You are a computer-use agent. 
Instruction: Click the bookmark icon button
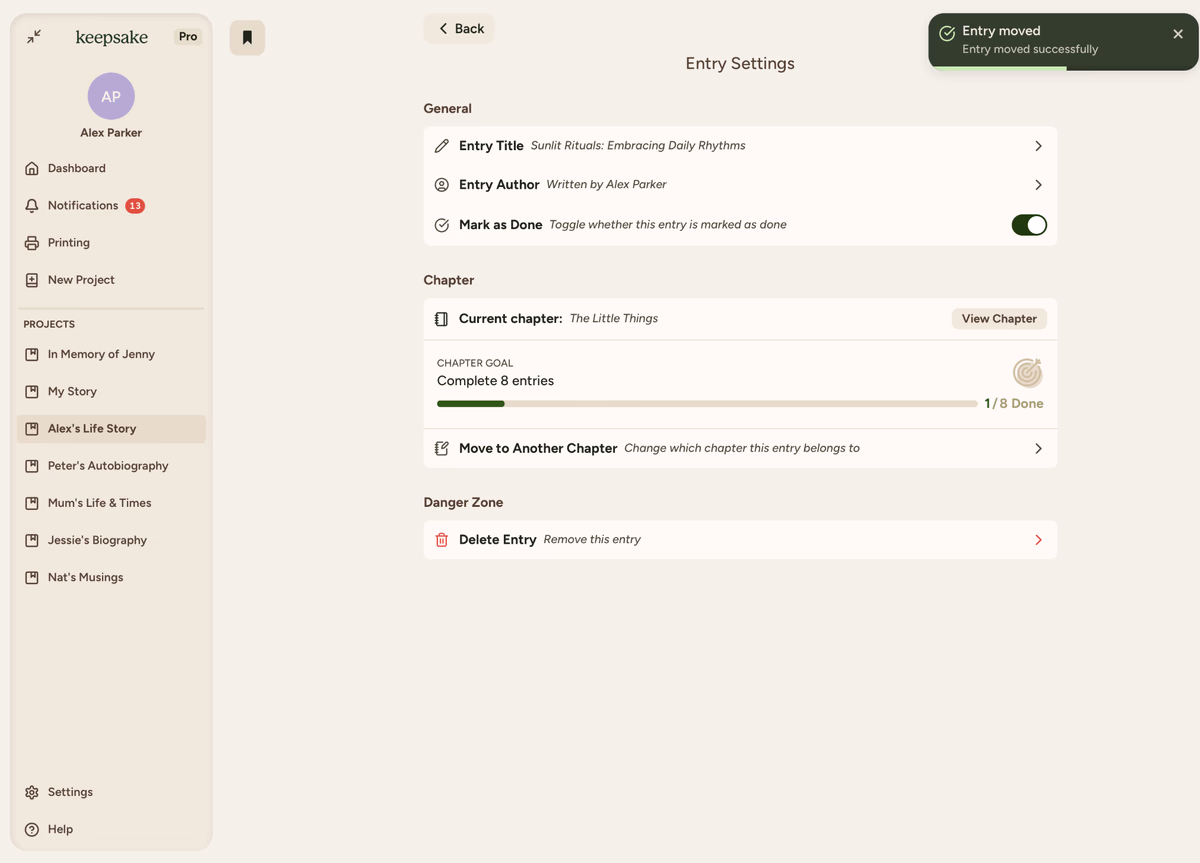[x=247, y=38]
